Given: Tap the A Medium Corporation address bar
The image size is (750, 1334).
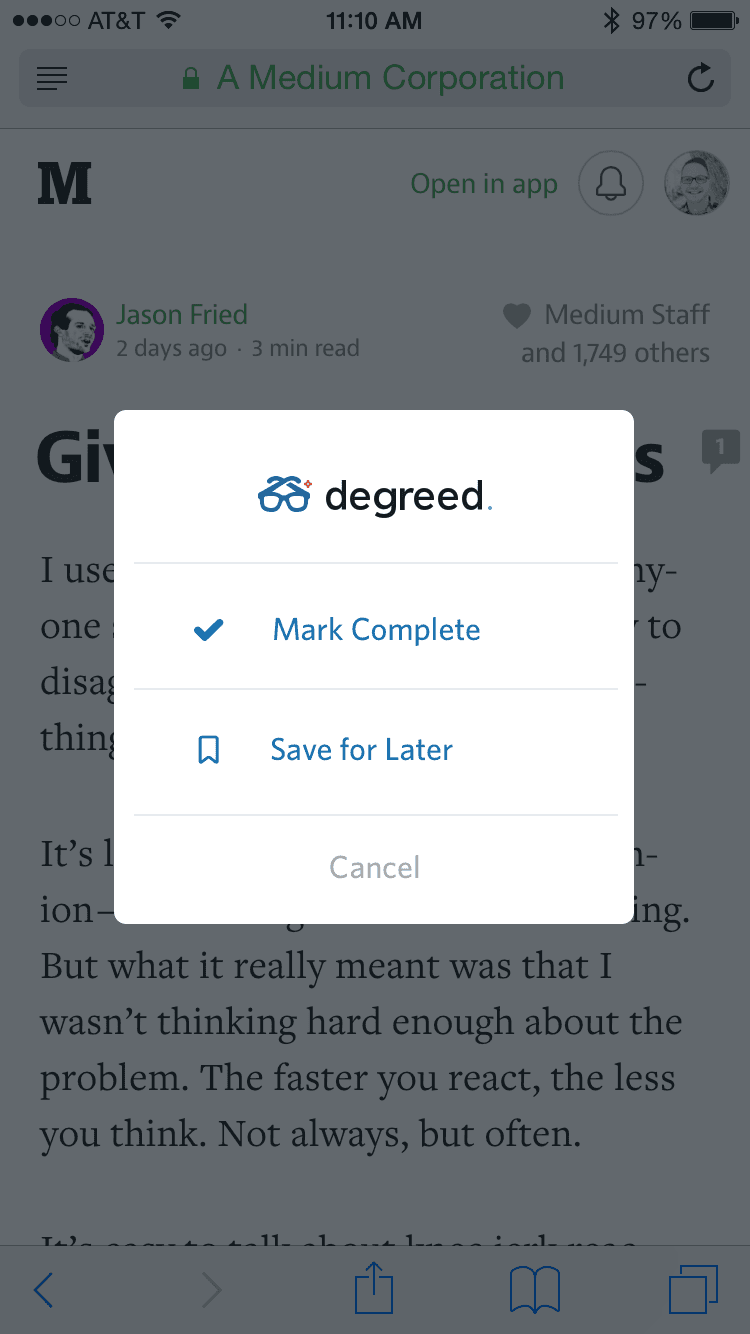Looking at the screenshot, I should click(x=375, y=78).
